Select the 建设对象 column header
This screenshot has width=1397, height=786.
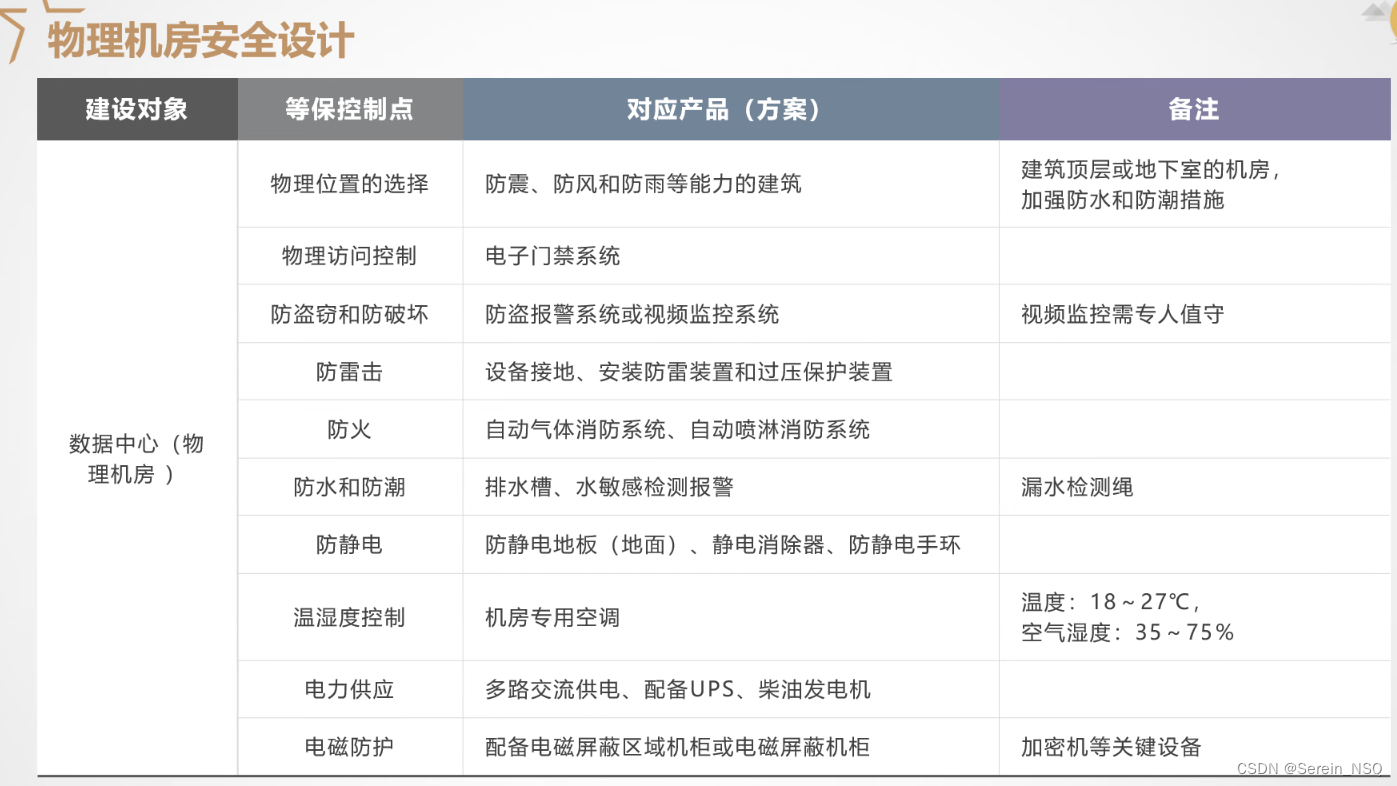[x=137, y=109]
